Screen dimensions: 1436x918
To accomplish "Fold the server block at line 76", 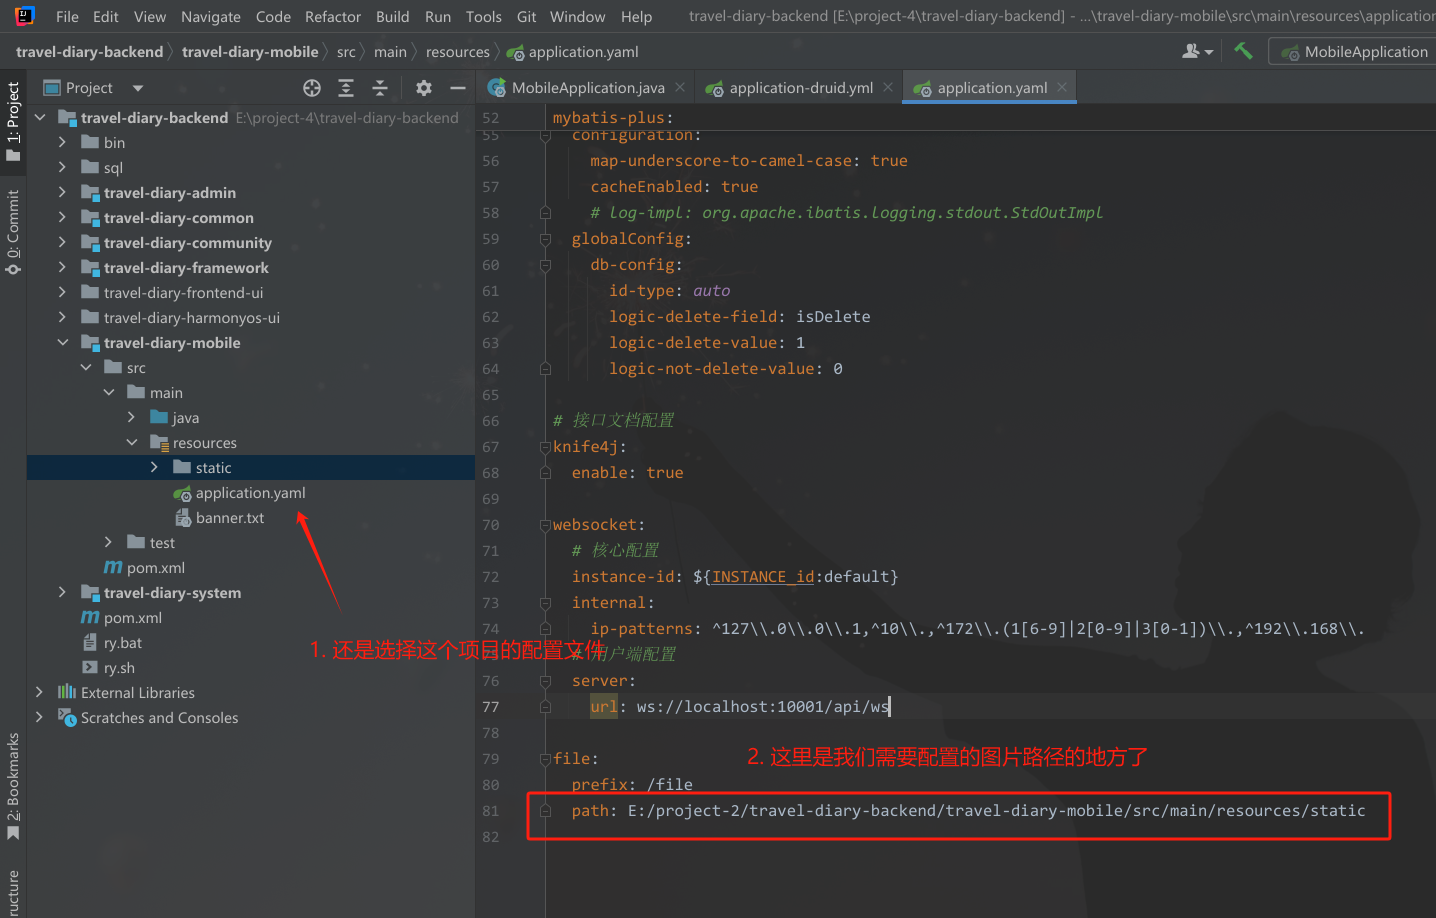I will pyautogui.click(x=545, y=681).
